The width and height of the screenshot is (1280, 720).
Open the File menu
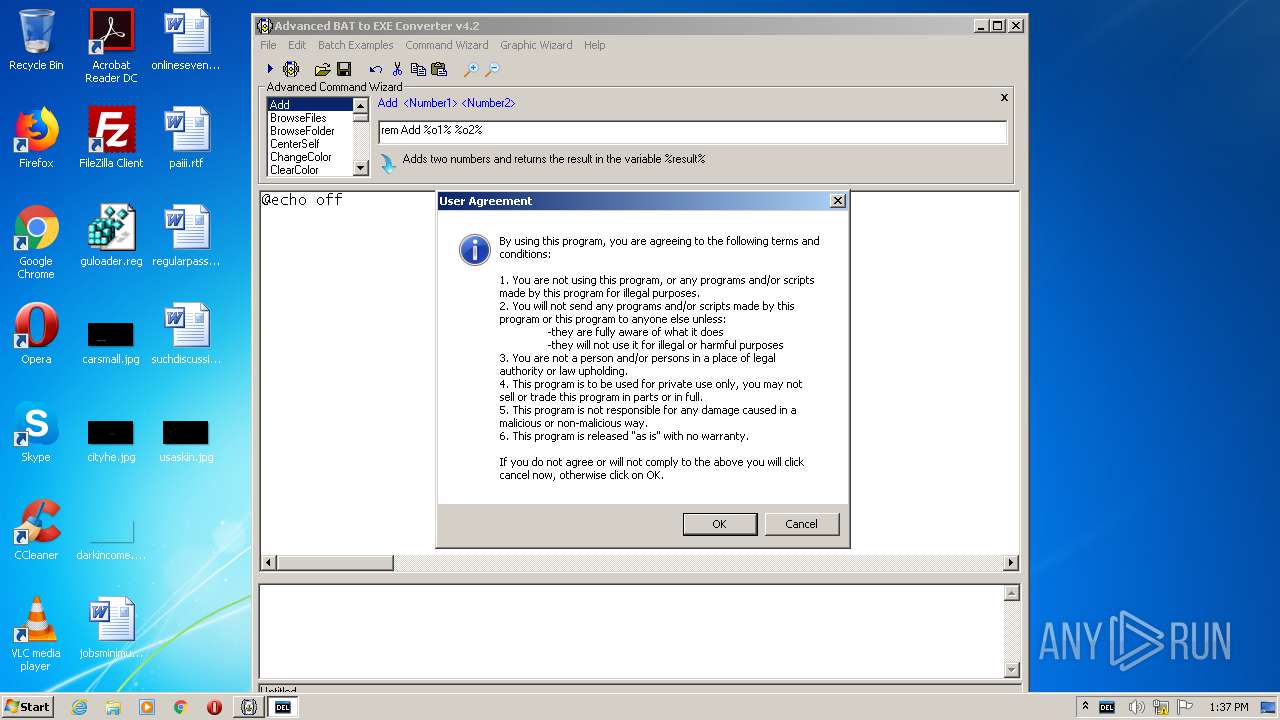click(268, 45)
